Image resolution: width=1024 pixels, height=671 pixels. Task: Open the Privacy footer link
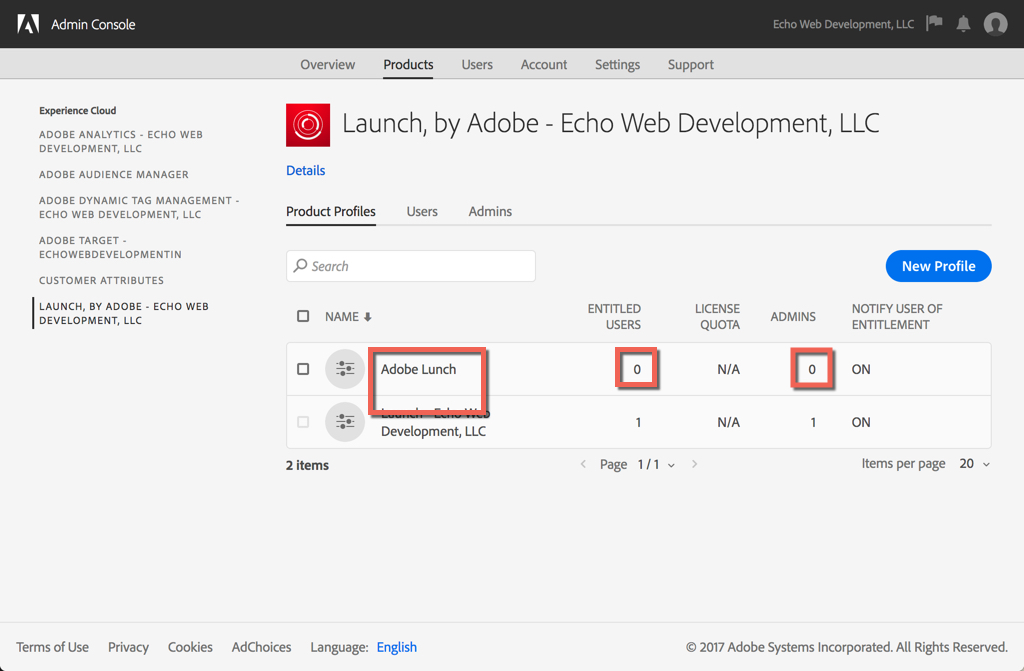(128, 647)
